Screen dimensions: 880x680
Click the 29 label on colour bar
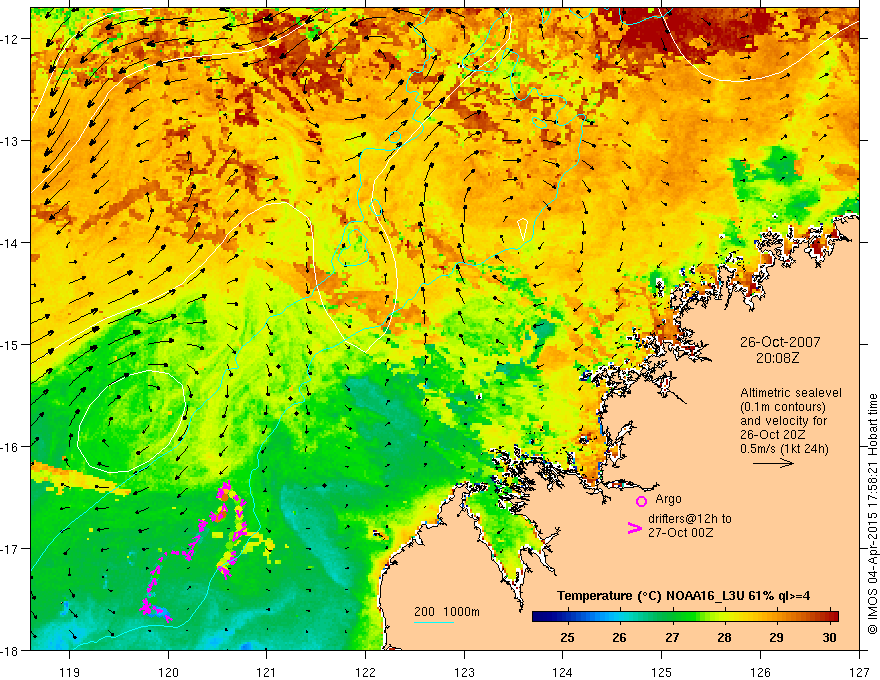point(776,637)
